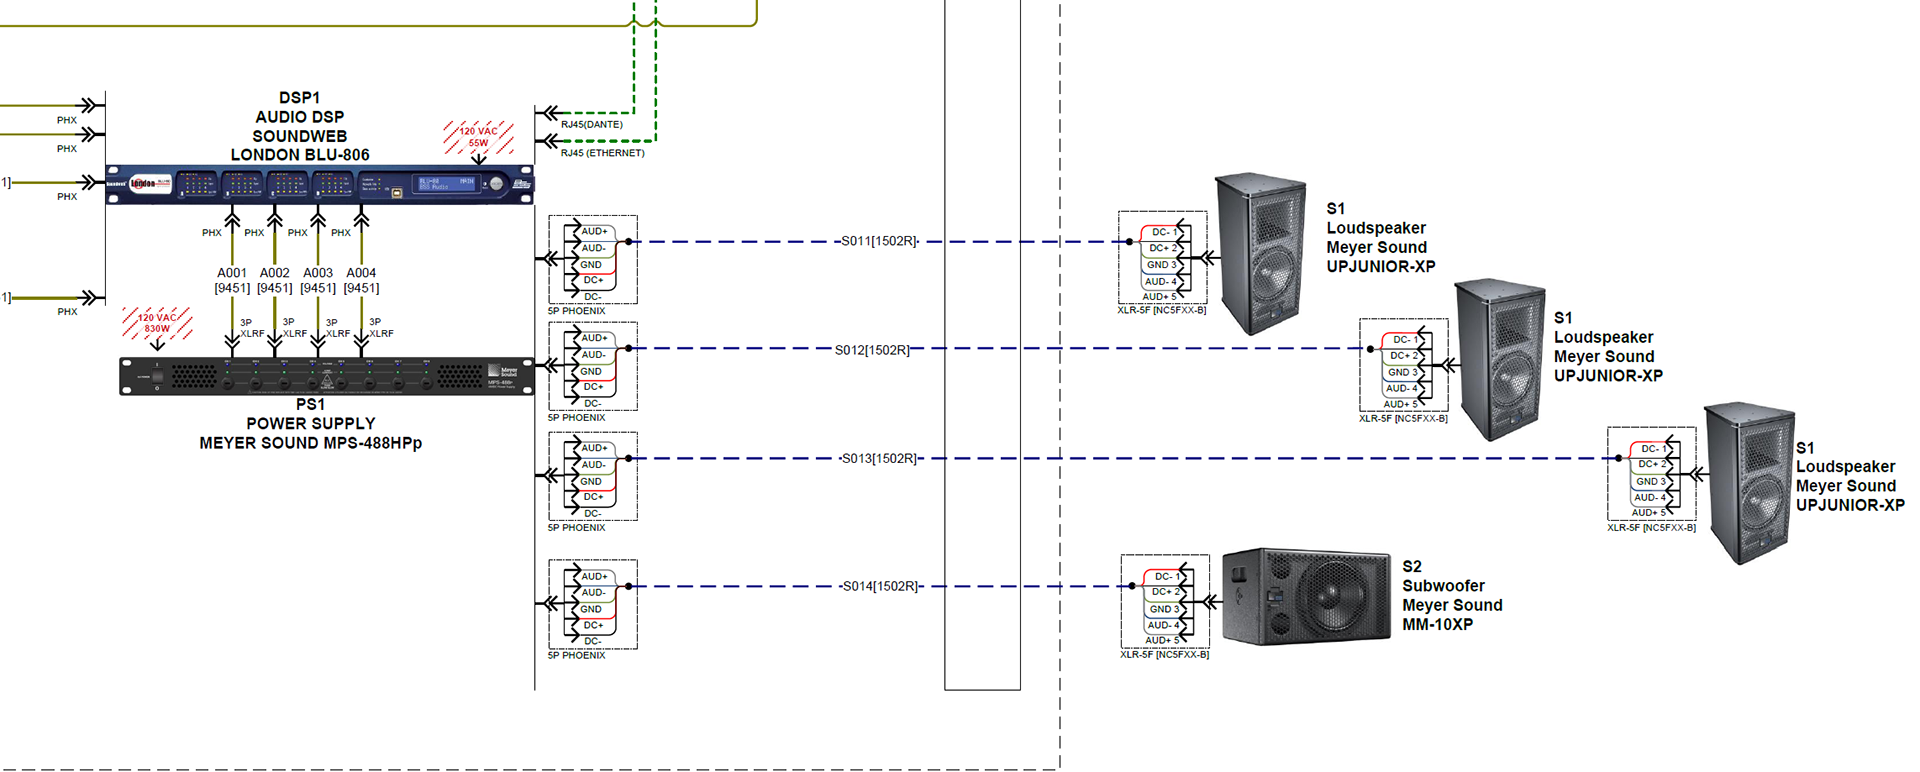Click the DC- 1 pin in subwoofer XLR block
1920x772 pixels.
click(1168, 576)
